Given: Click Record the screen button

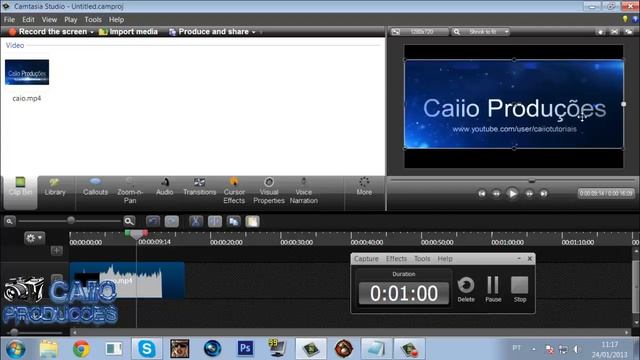Looking at the screenshot, I should point(48,31).
